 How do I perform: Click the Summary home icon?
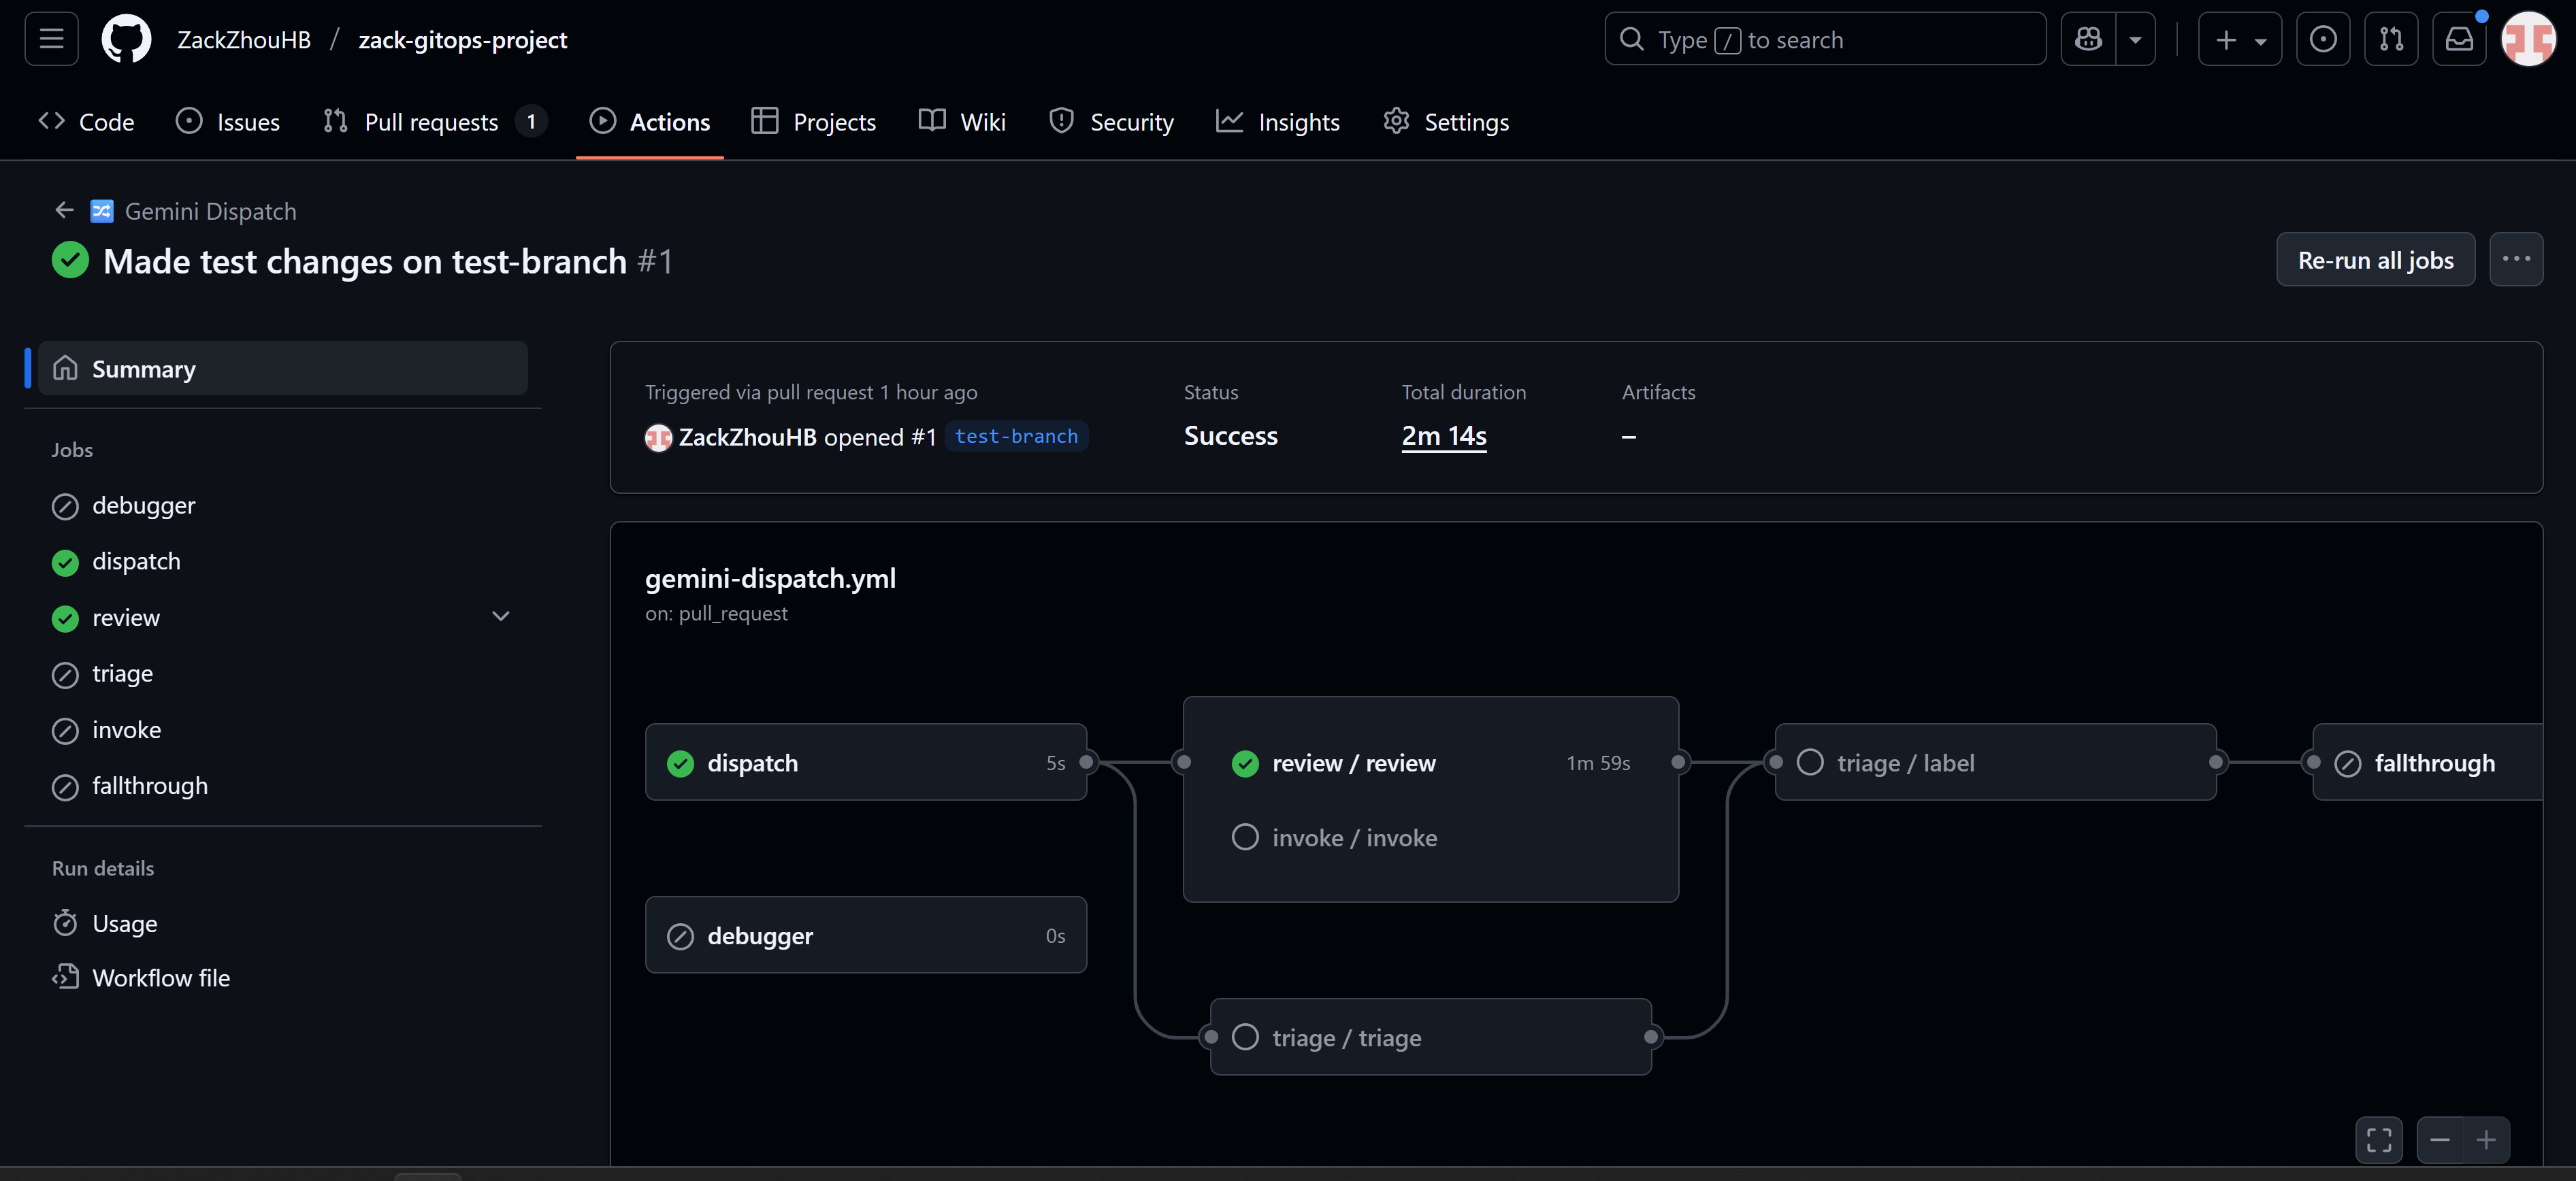[x=65, y=368]
